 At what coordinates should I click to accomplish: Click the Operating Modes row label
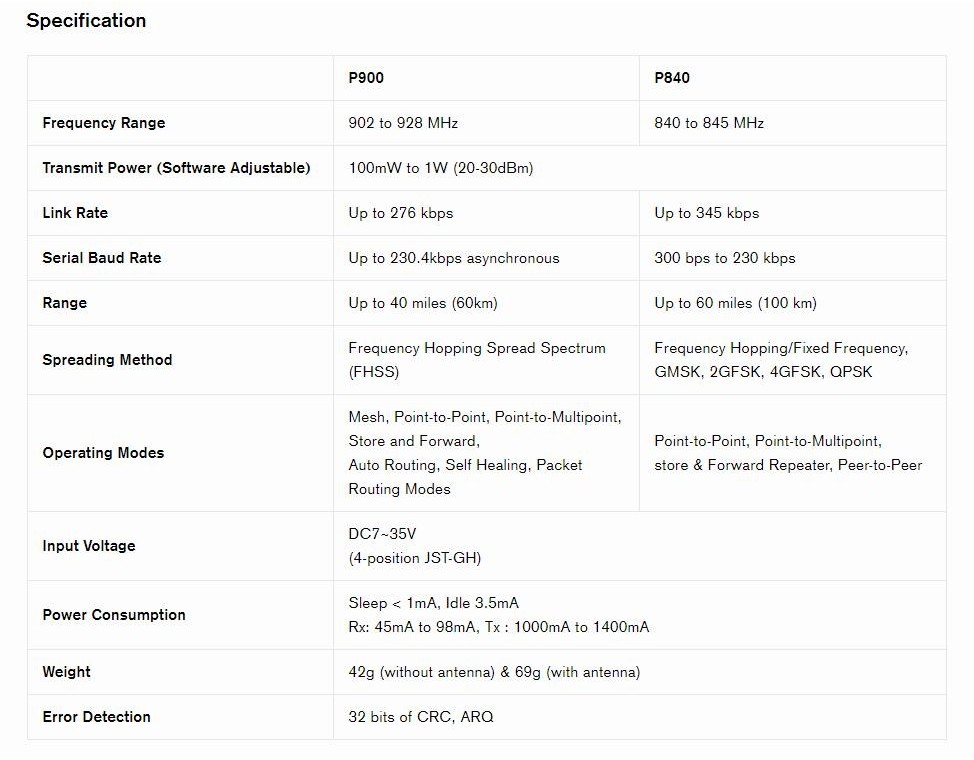pyautogui.click(x=103, y=453)
